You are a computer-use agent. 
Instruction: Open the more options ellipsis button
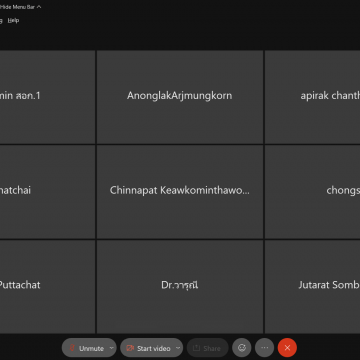(264, 348)
